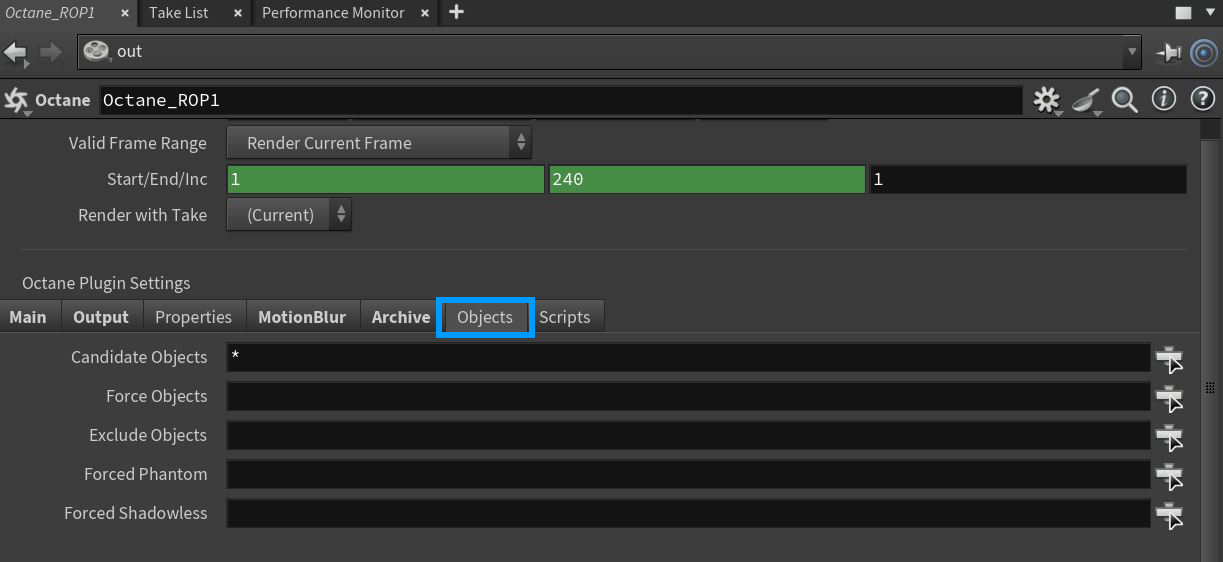Close the Performance Monitor pane tab
Image resolution: width=1223 pixels, height=562 pixels.
pos(426,14)
